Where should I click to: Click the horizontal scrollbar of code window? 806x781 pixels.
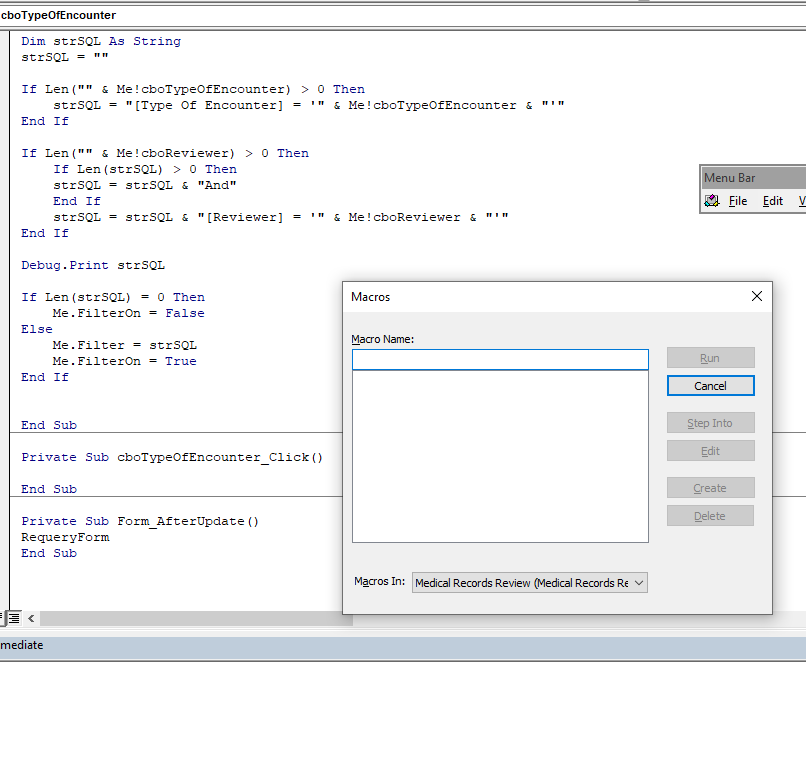tap(196, 618)
